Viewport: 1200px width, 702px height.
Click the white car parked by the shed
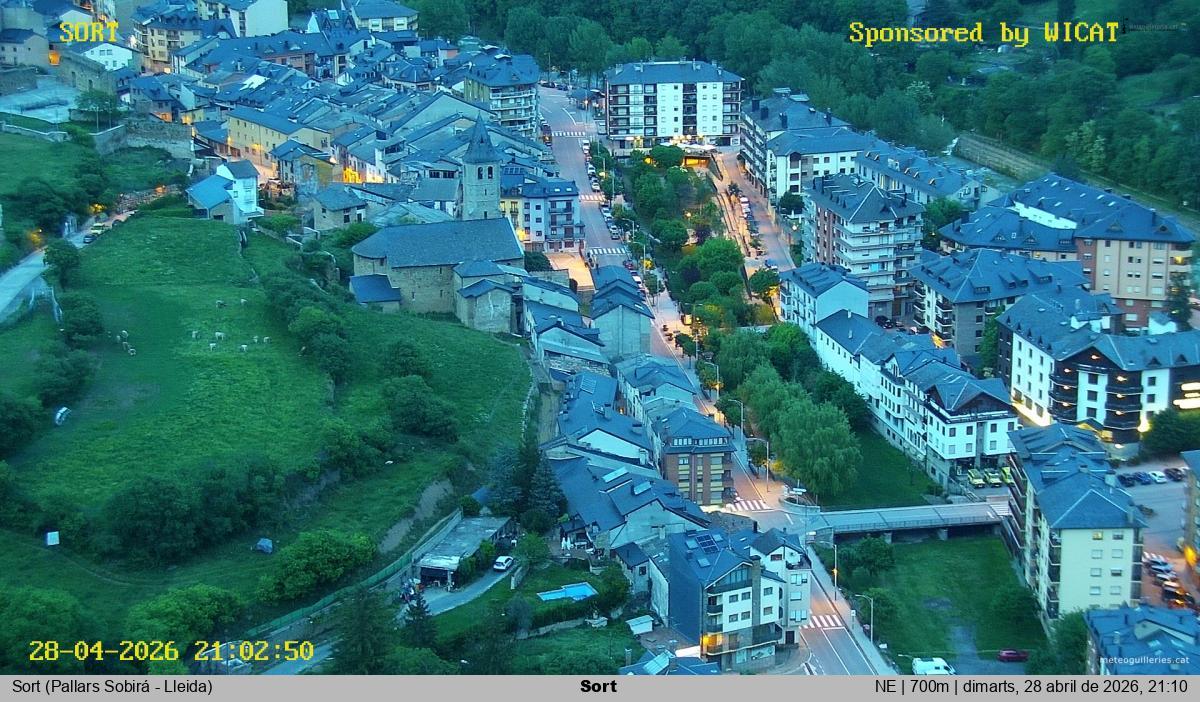click(503, 563)
